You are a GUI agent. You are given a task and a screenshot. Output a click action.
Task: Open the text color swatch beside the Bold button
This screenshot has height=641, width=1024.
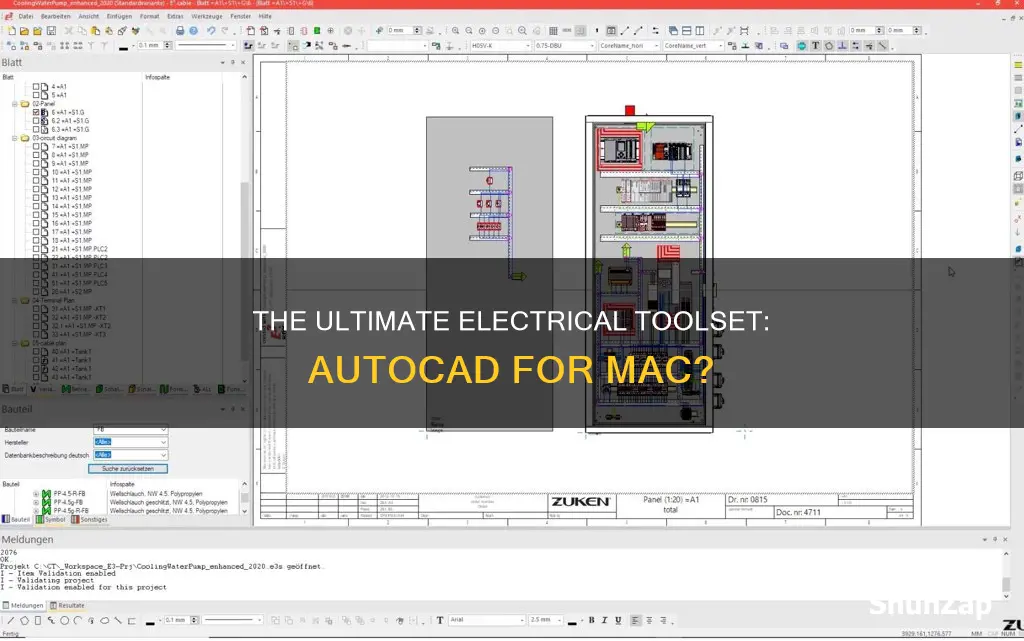572,622
